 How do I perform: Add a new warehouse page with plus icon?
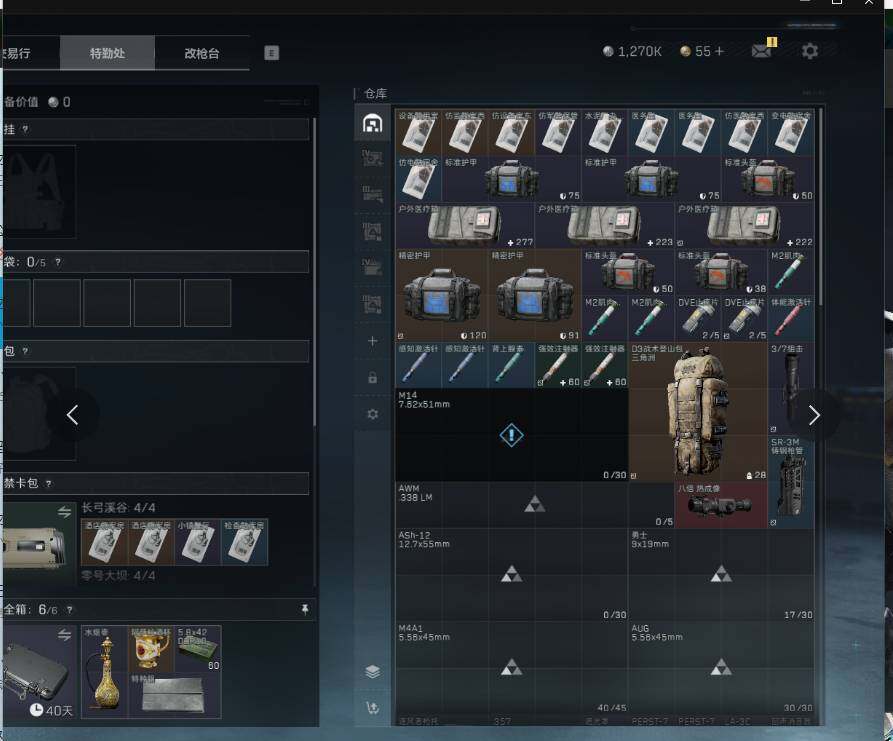point(372,341)
